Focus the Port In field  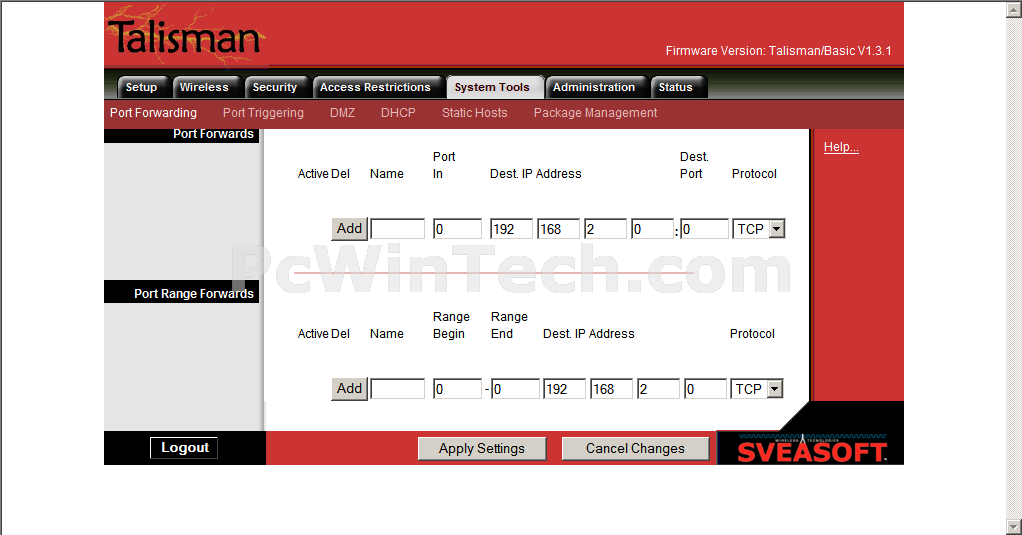click(458, 229)
